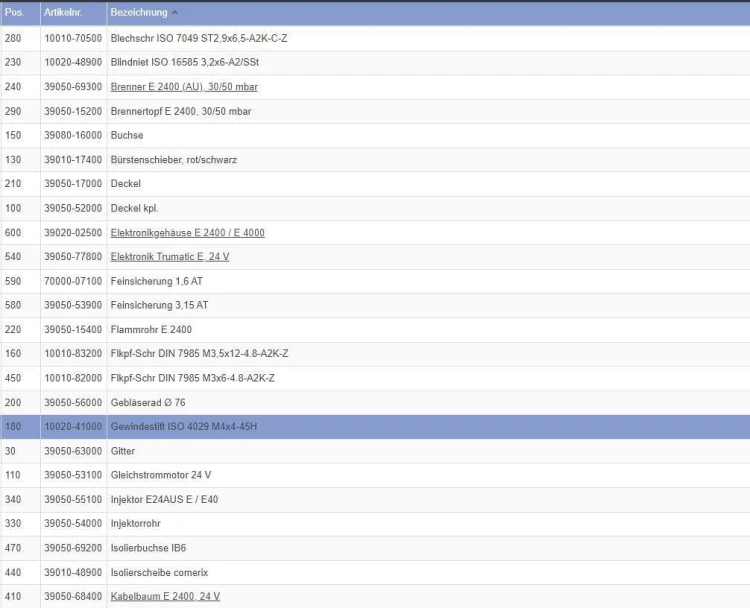
Task: Click position number 180
Action: (x=13, y=427)
